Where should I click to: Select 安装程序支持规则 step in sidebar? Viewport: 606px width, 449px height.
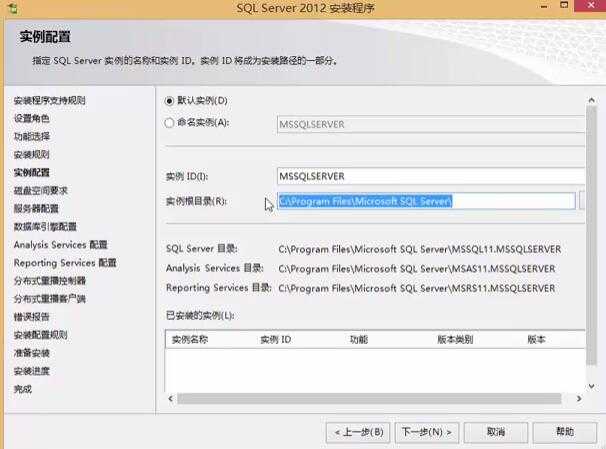tap(49, 100)
